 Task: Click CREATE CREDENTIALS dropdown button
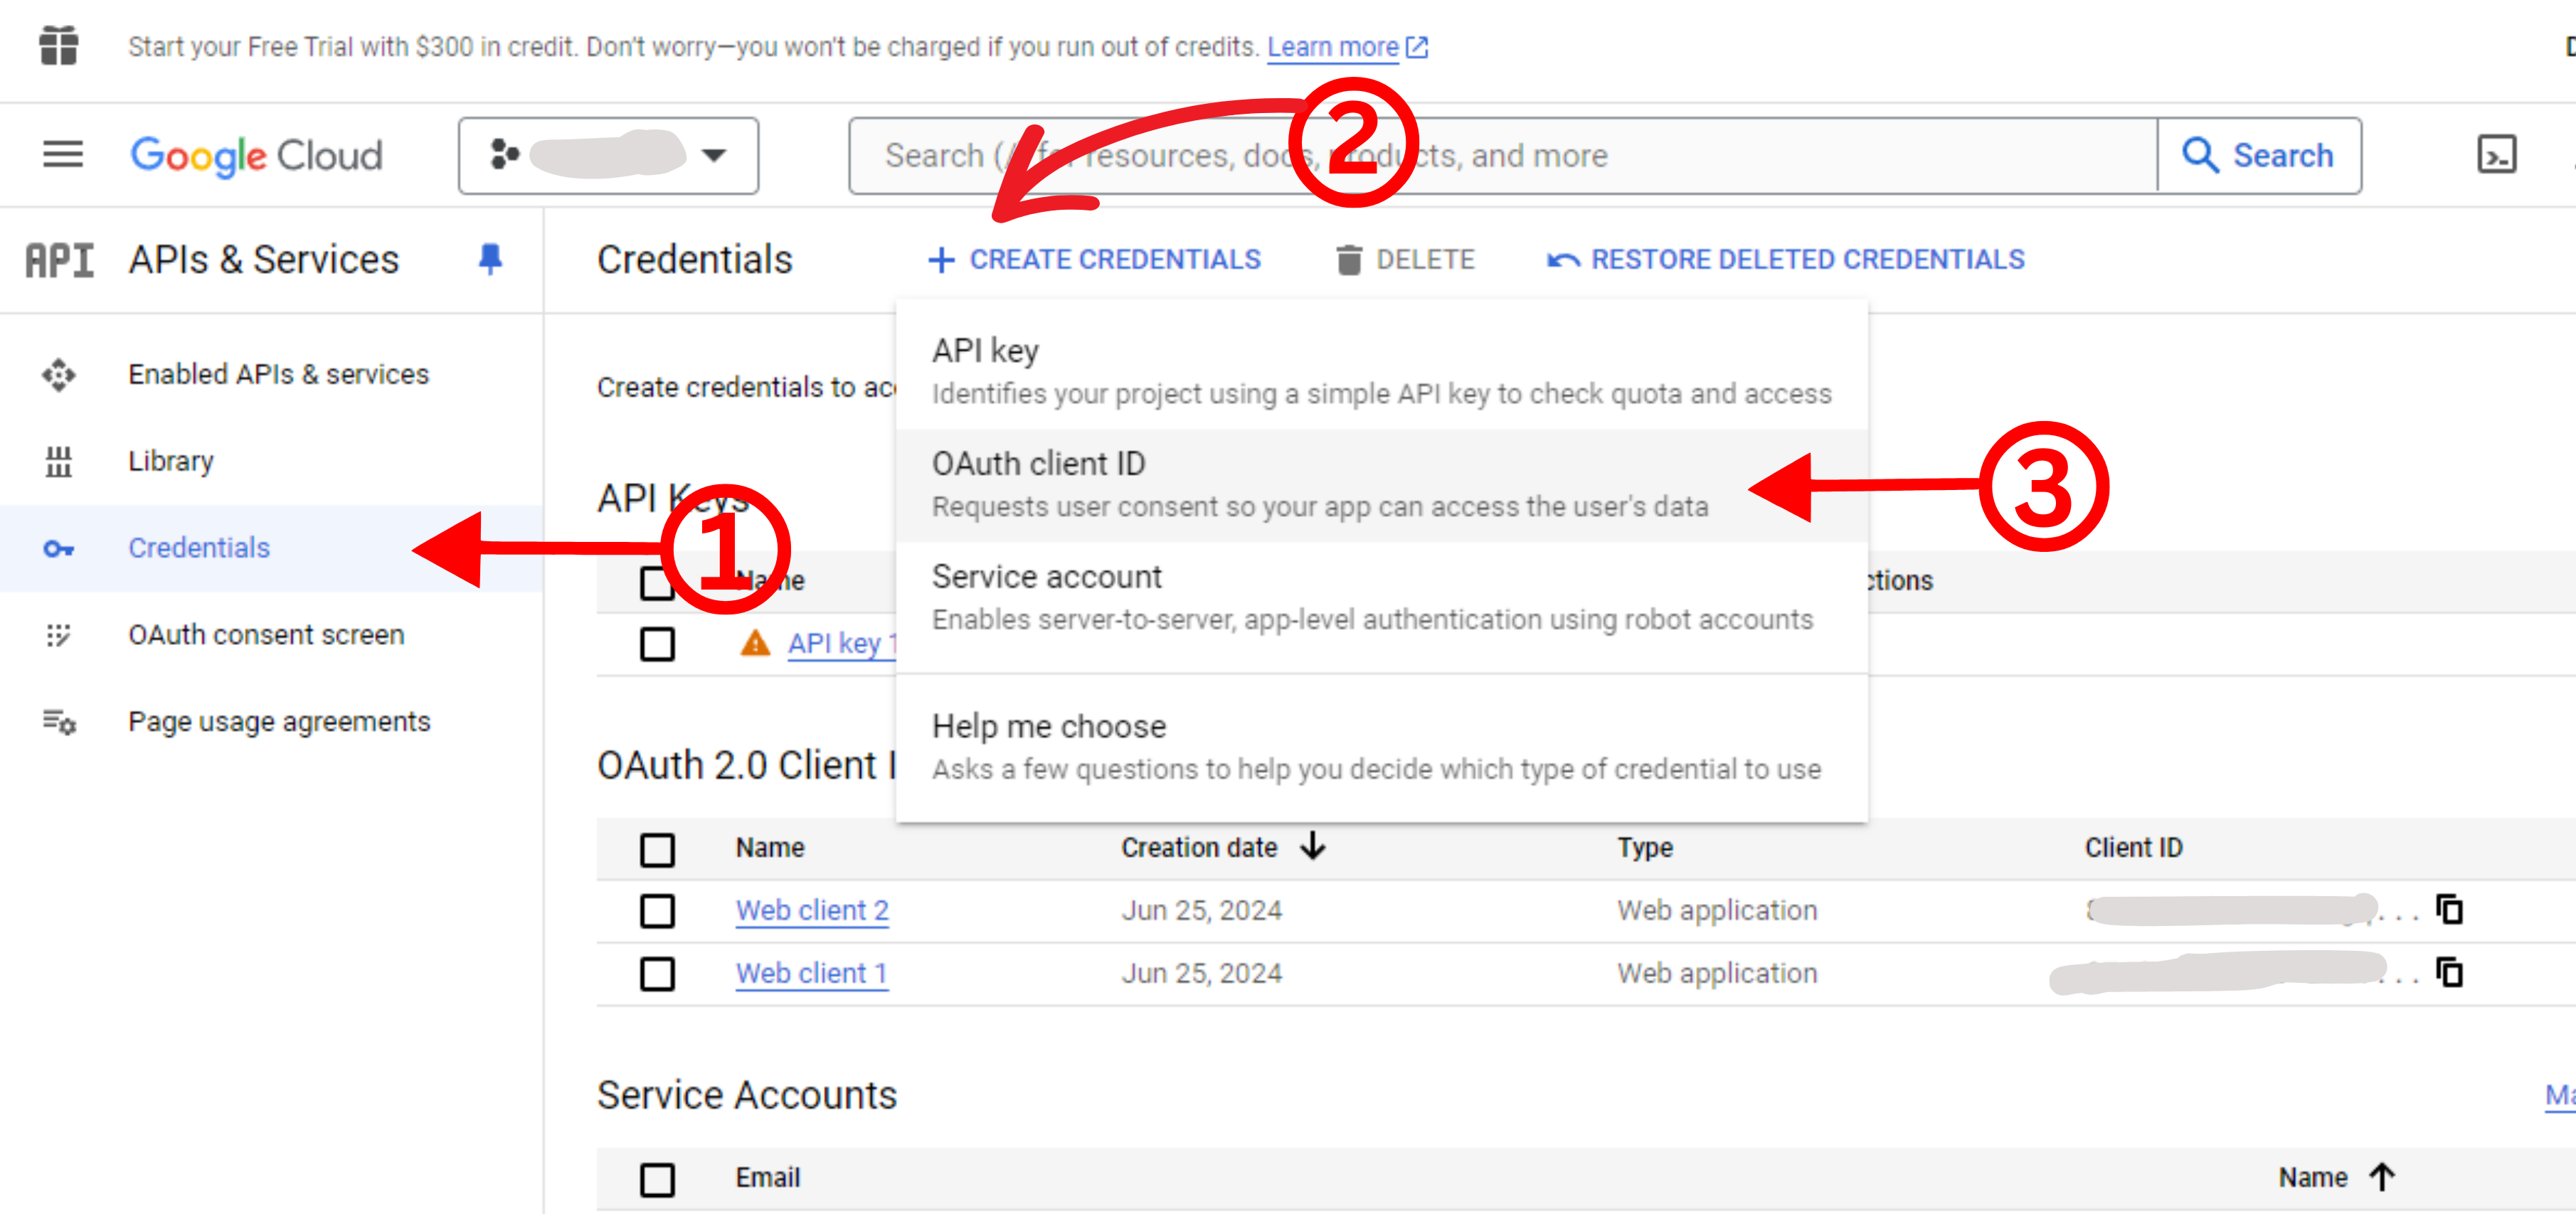pyautogui.click(x=1094, y=260)
